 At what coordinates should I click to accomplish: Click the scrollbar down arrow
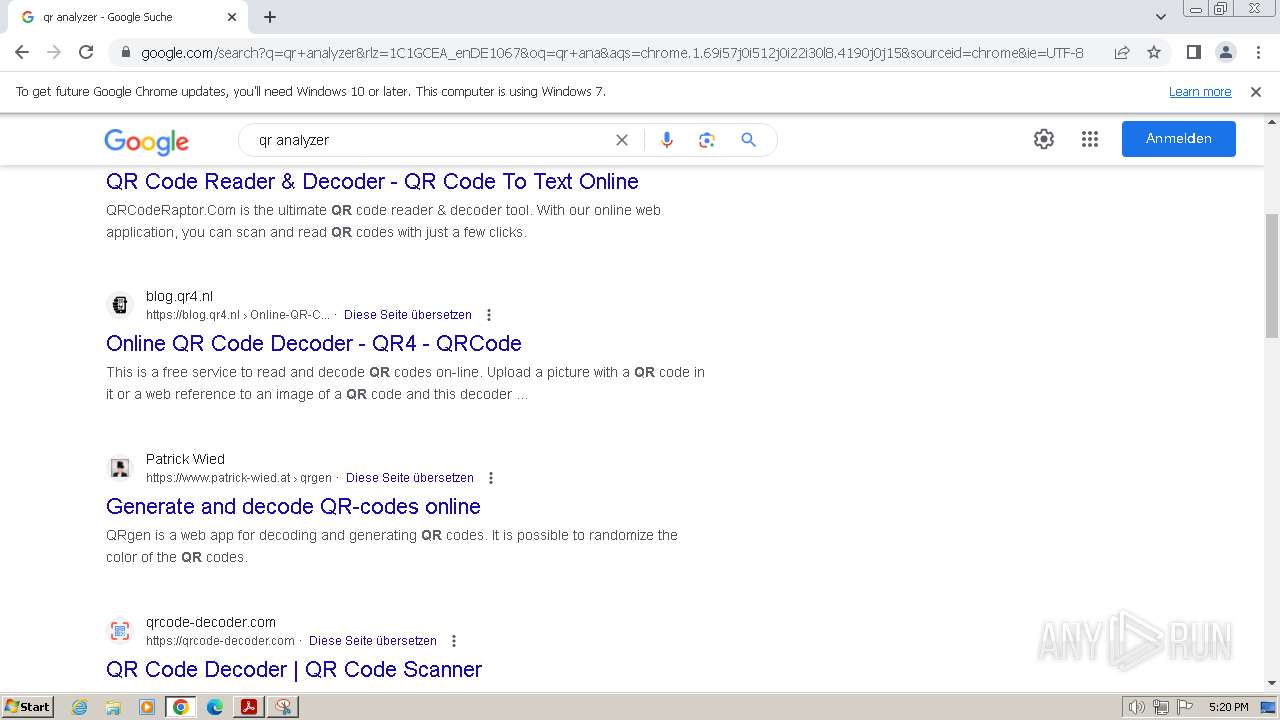coord(1272,683)
